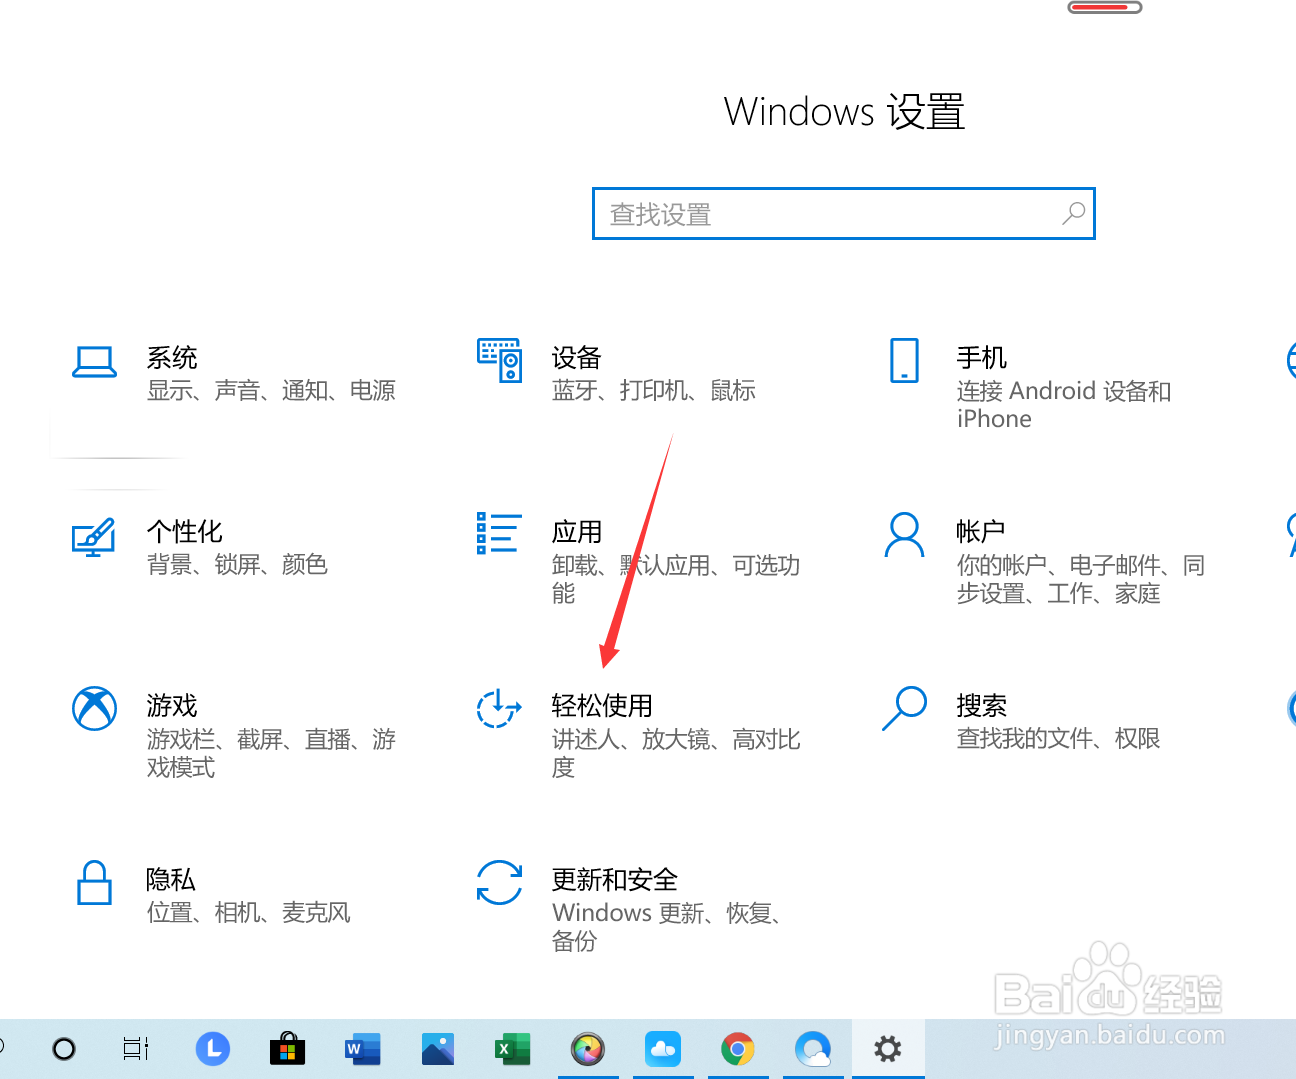Open Microsoft Store from taskbar
Viewport: 1296px width, 1079px height.
[x=287, y=1049]
